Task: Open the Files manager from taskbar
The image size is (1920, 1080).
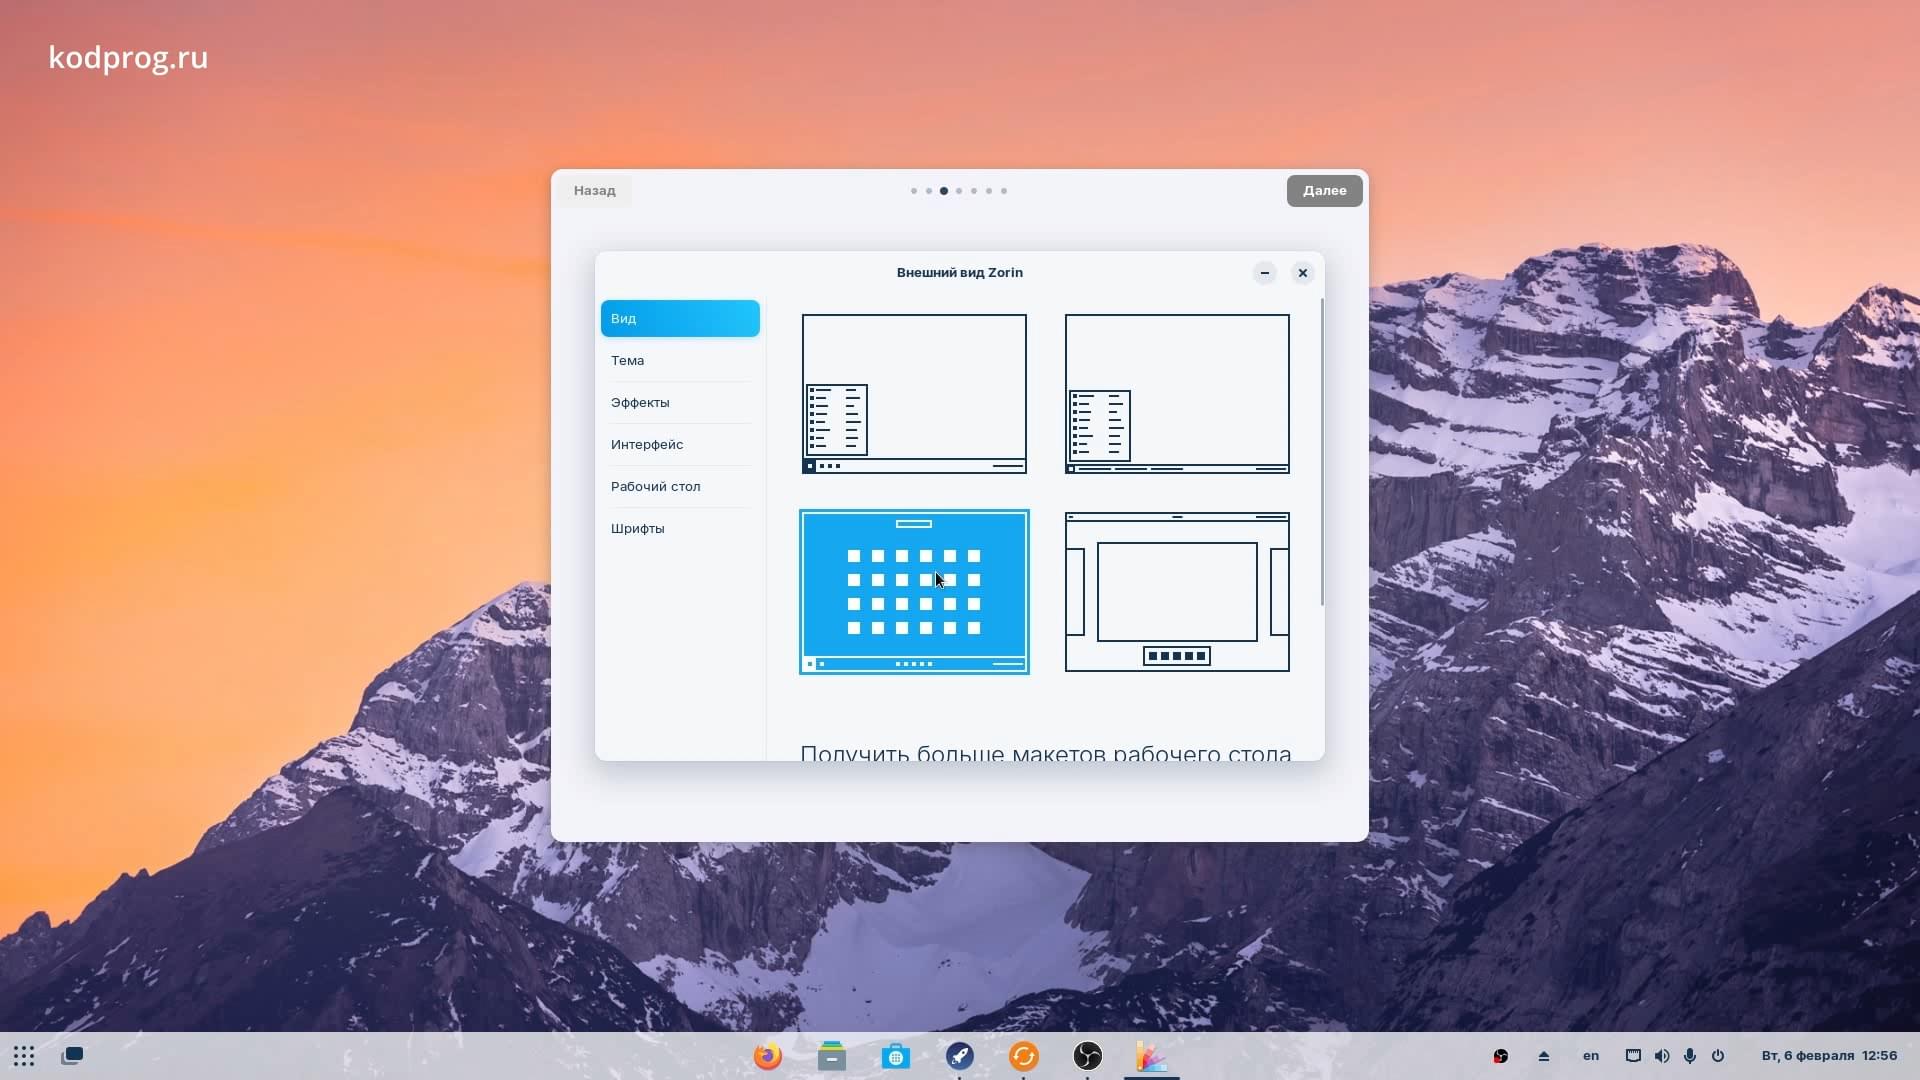Action: pos(832,1056)
